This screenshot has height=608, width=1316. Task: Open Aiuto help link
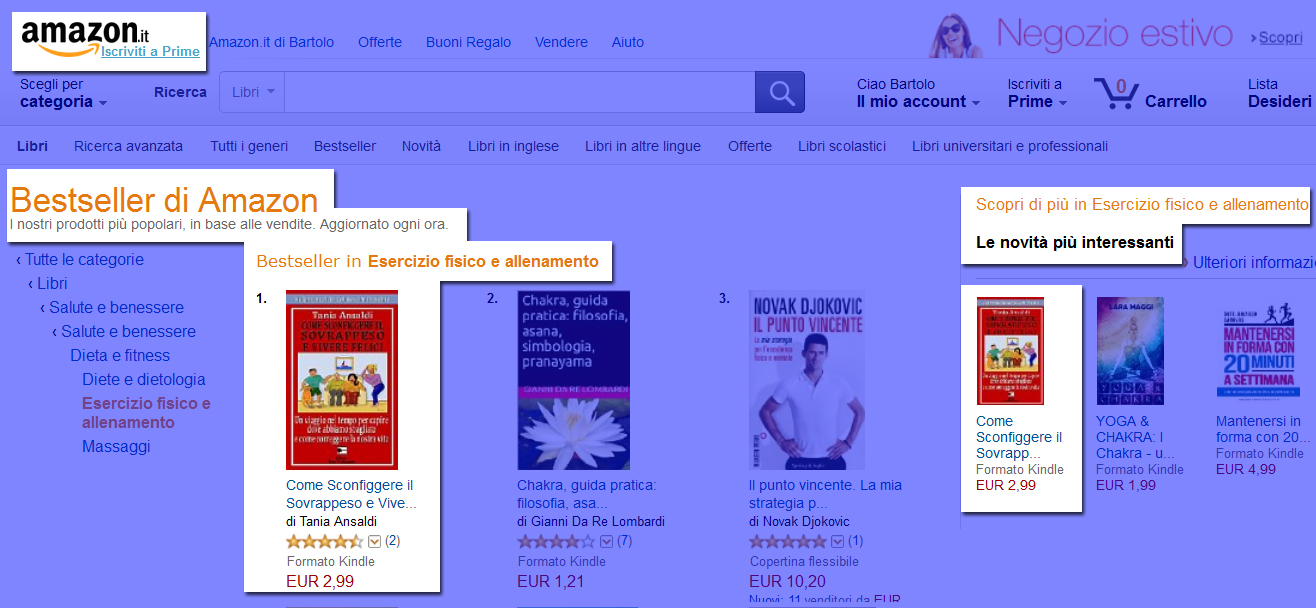click(628, 42)
